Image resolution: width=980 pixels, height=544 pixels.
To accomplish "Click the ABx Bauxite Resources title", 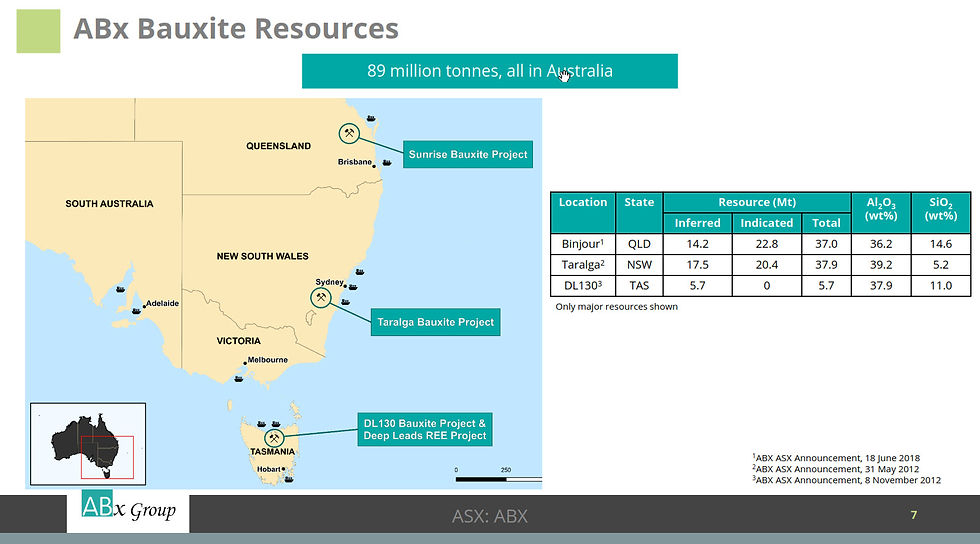I will tap(236, 29).
